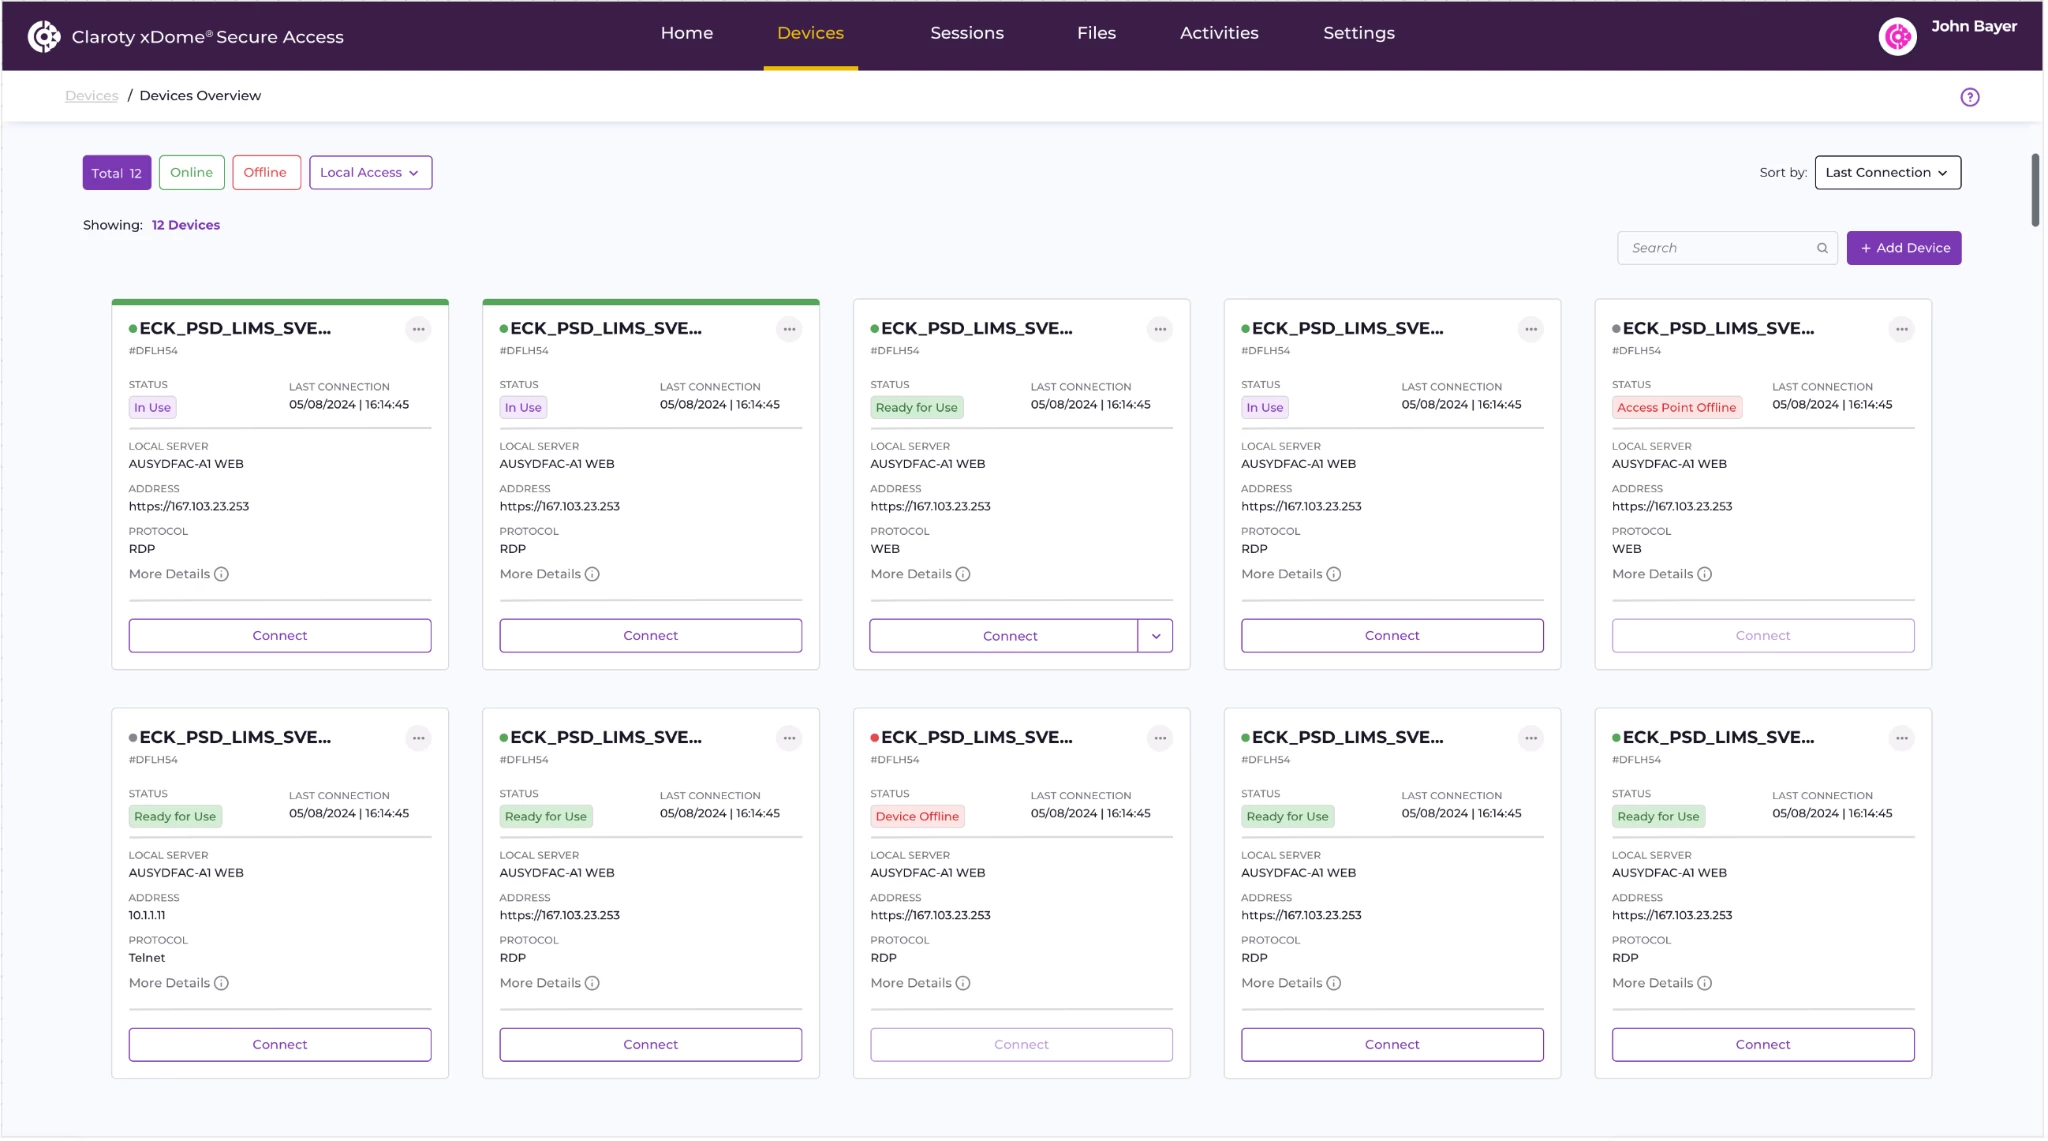This screenshot has height=1141, width=2048.
Task: Select the Total 12 filter
Action: (x=117, y=172)
